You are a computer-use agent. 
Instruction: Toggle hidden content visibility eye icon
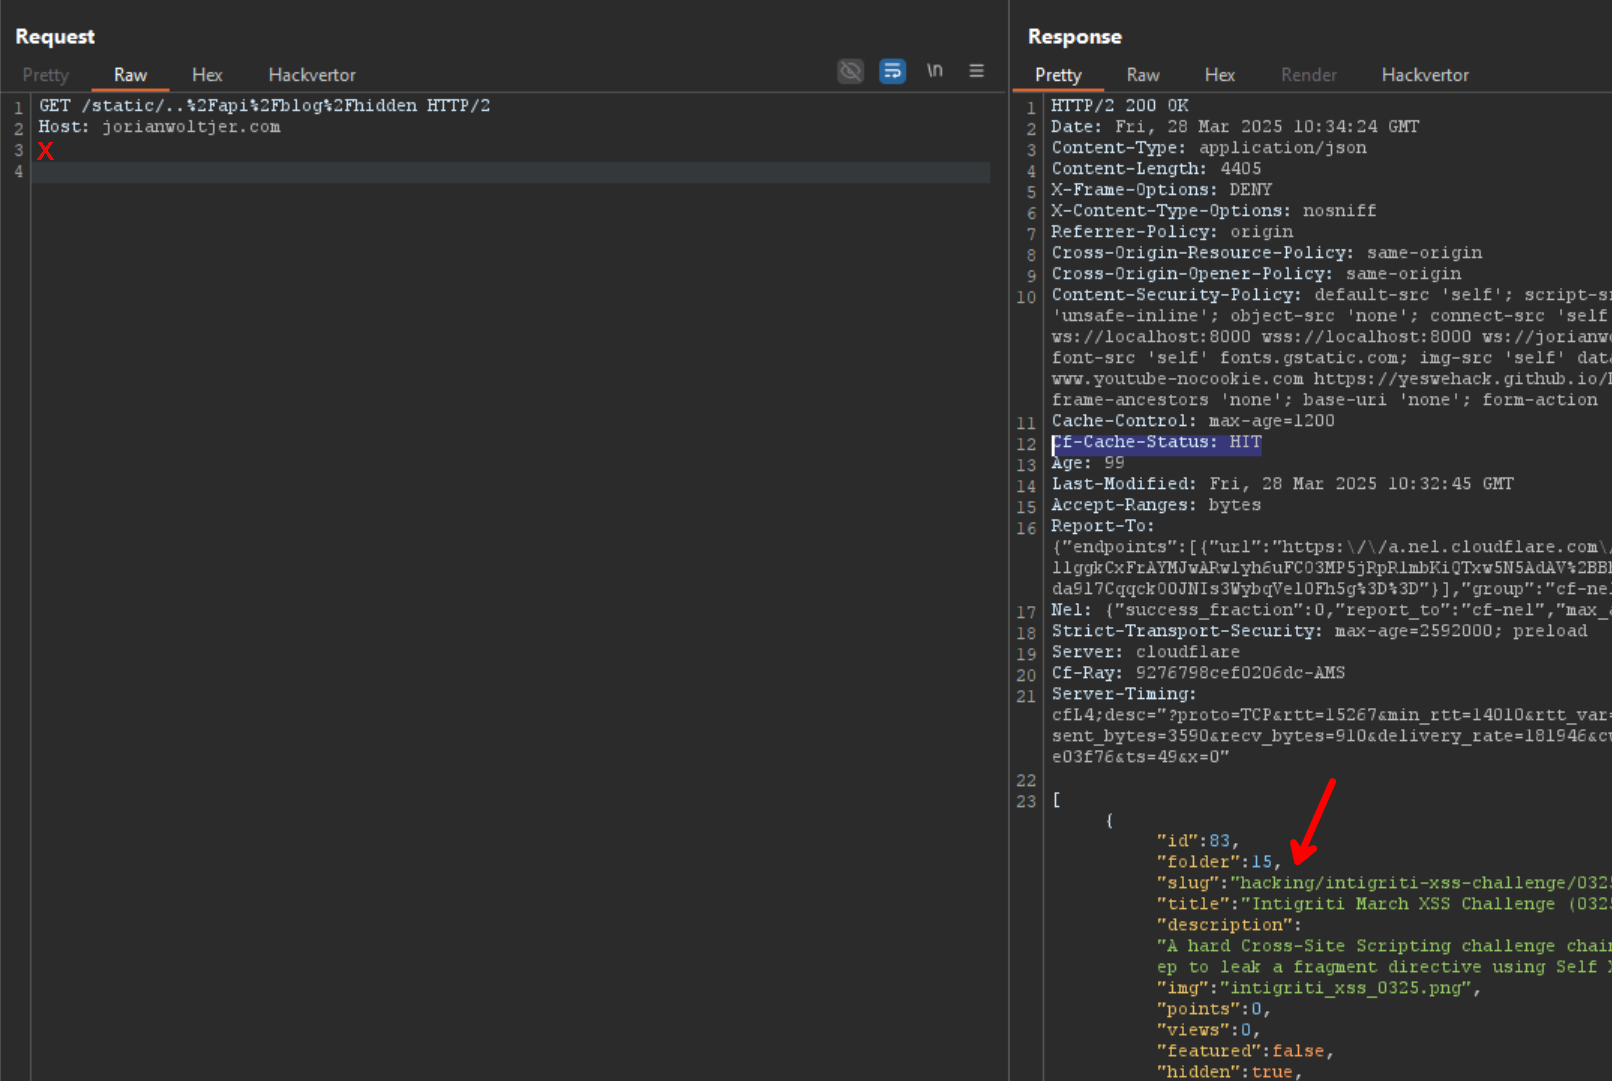pyautogui.click(x=850, y=71)
